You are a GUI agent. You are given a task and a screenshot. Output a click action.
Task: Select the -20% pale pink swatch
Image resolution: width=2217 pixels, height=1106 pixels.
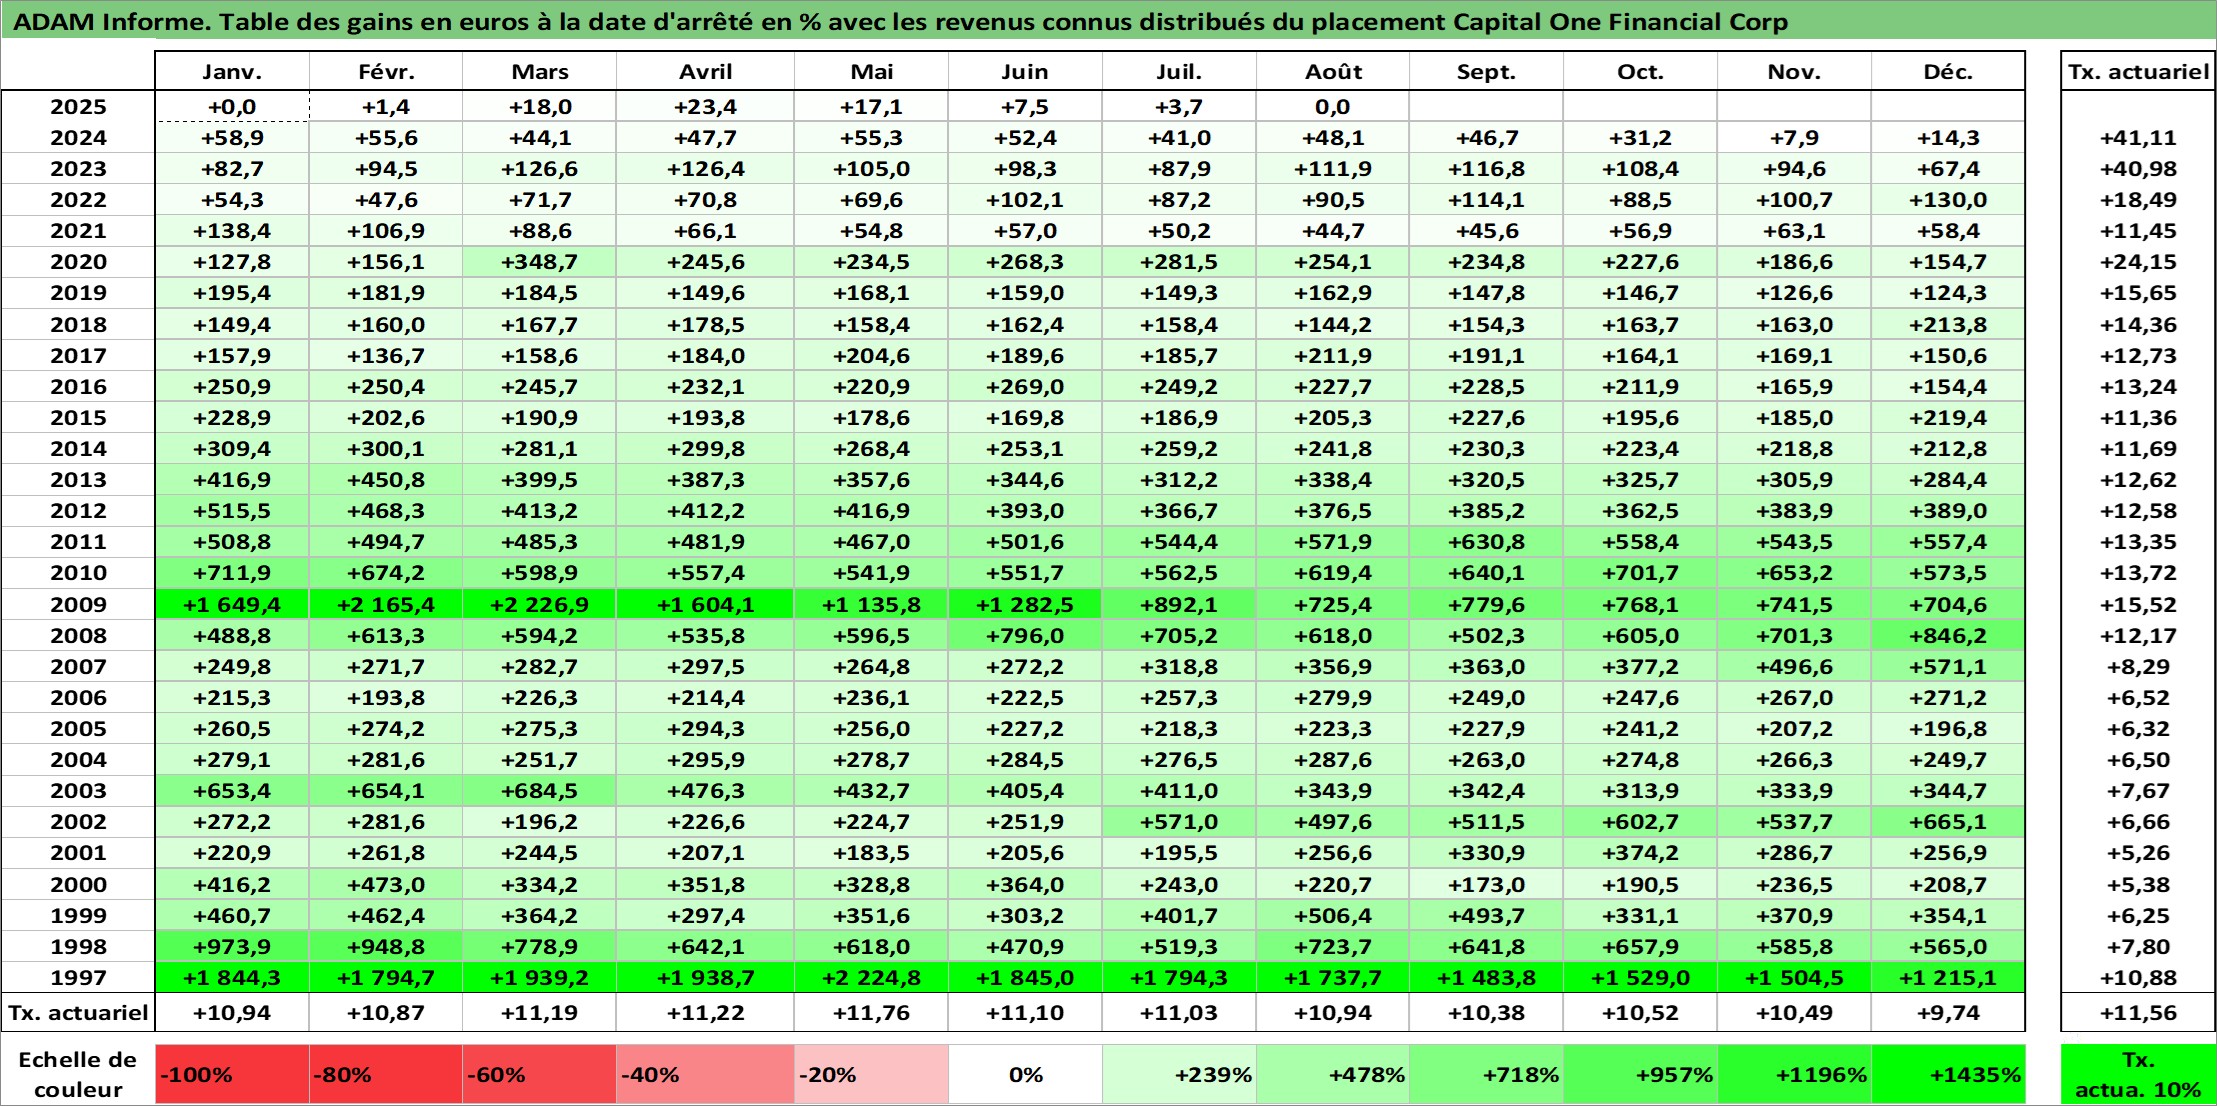click(871, 1075)
